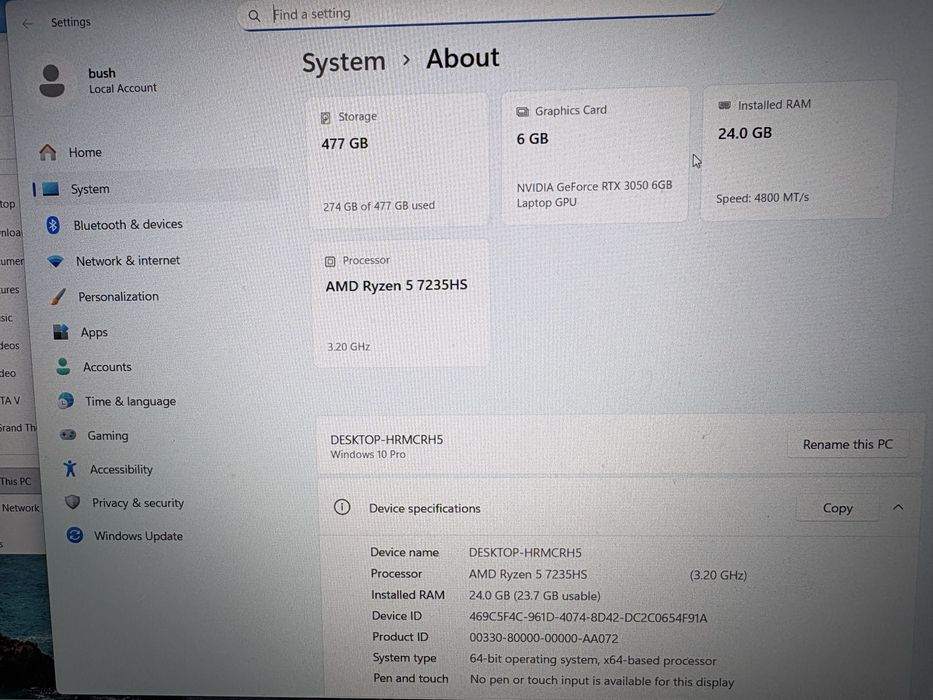Click Windows 10 Pro label

pos(368,455)
